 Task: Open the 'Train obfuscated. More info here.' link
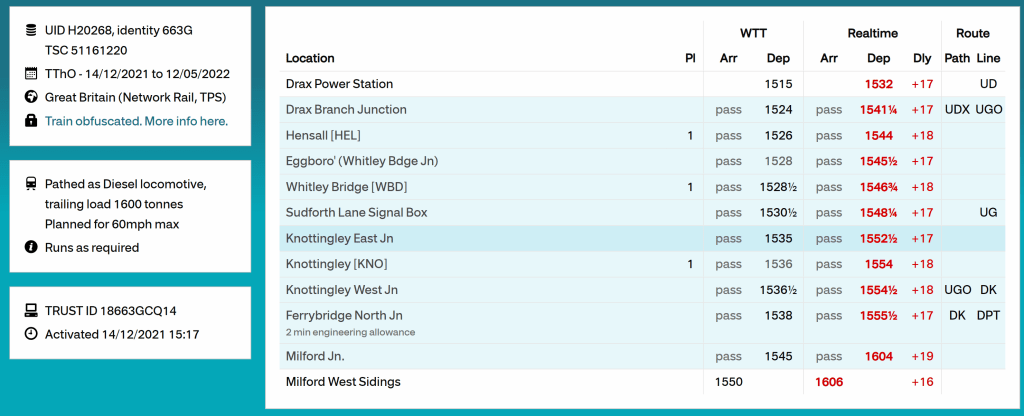tap(136, 121)
